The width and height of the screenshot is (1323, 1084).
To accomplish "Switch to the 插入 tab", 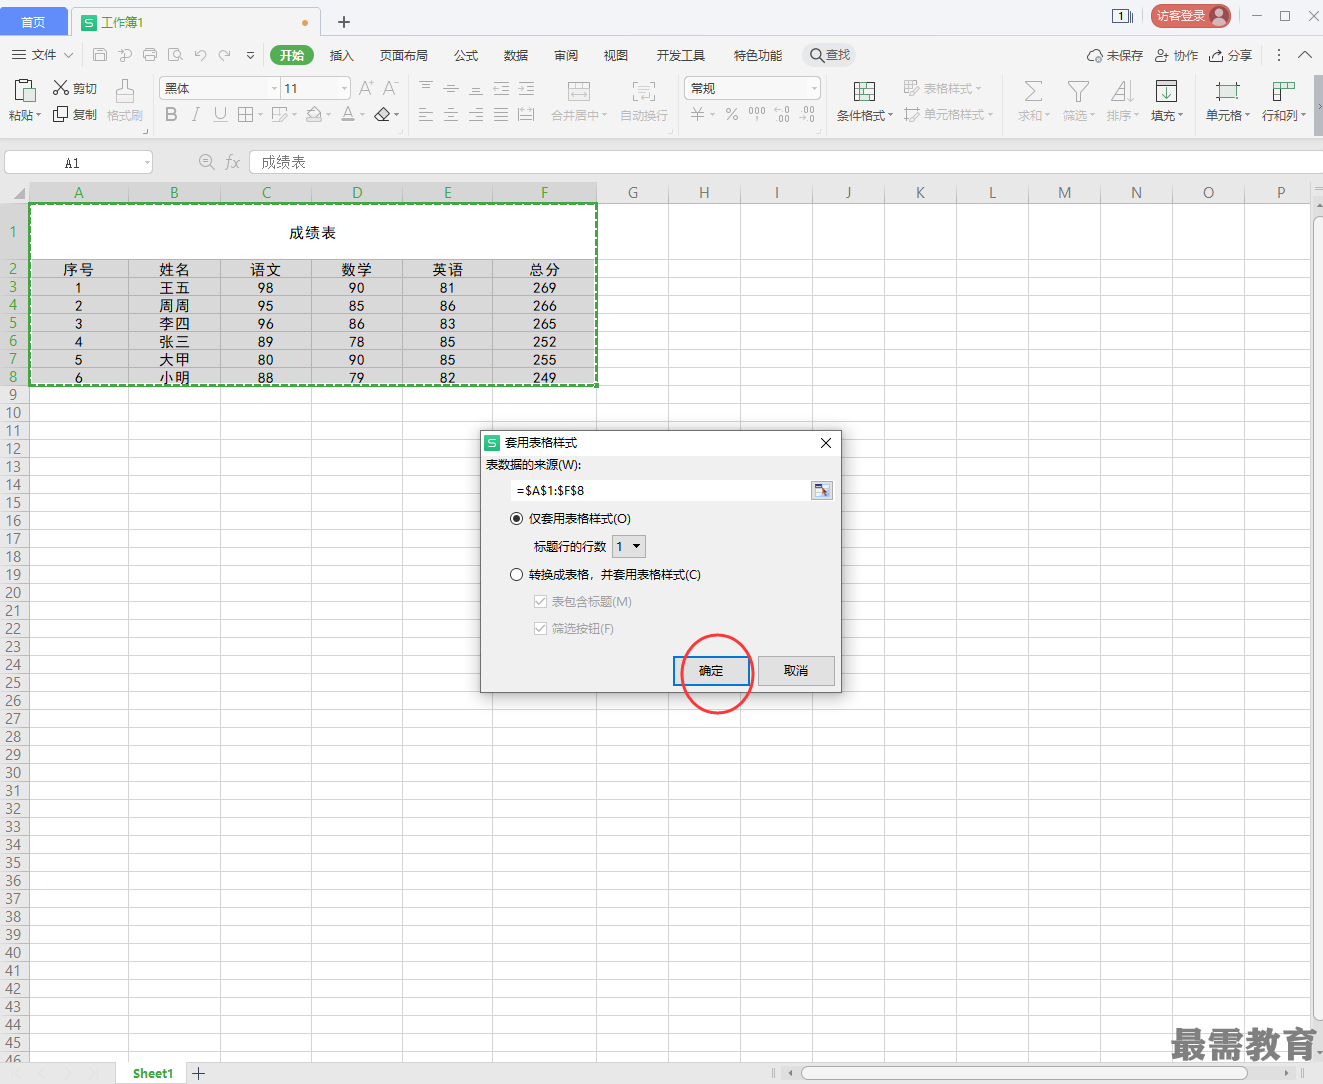I will [342, 55].
